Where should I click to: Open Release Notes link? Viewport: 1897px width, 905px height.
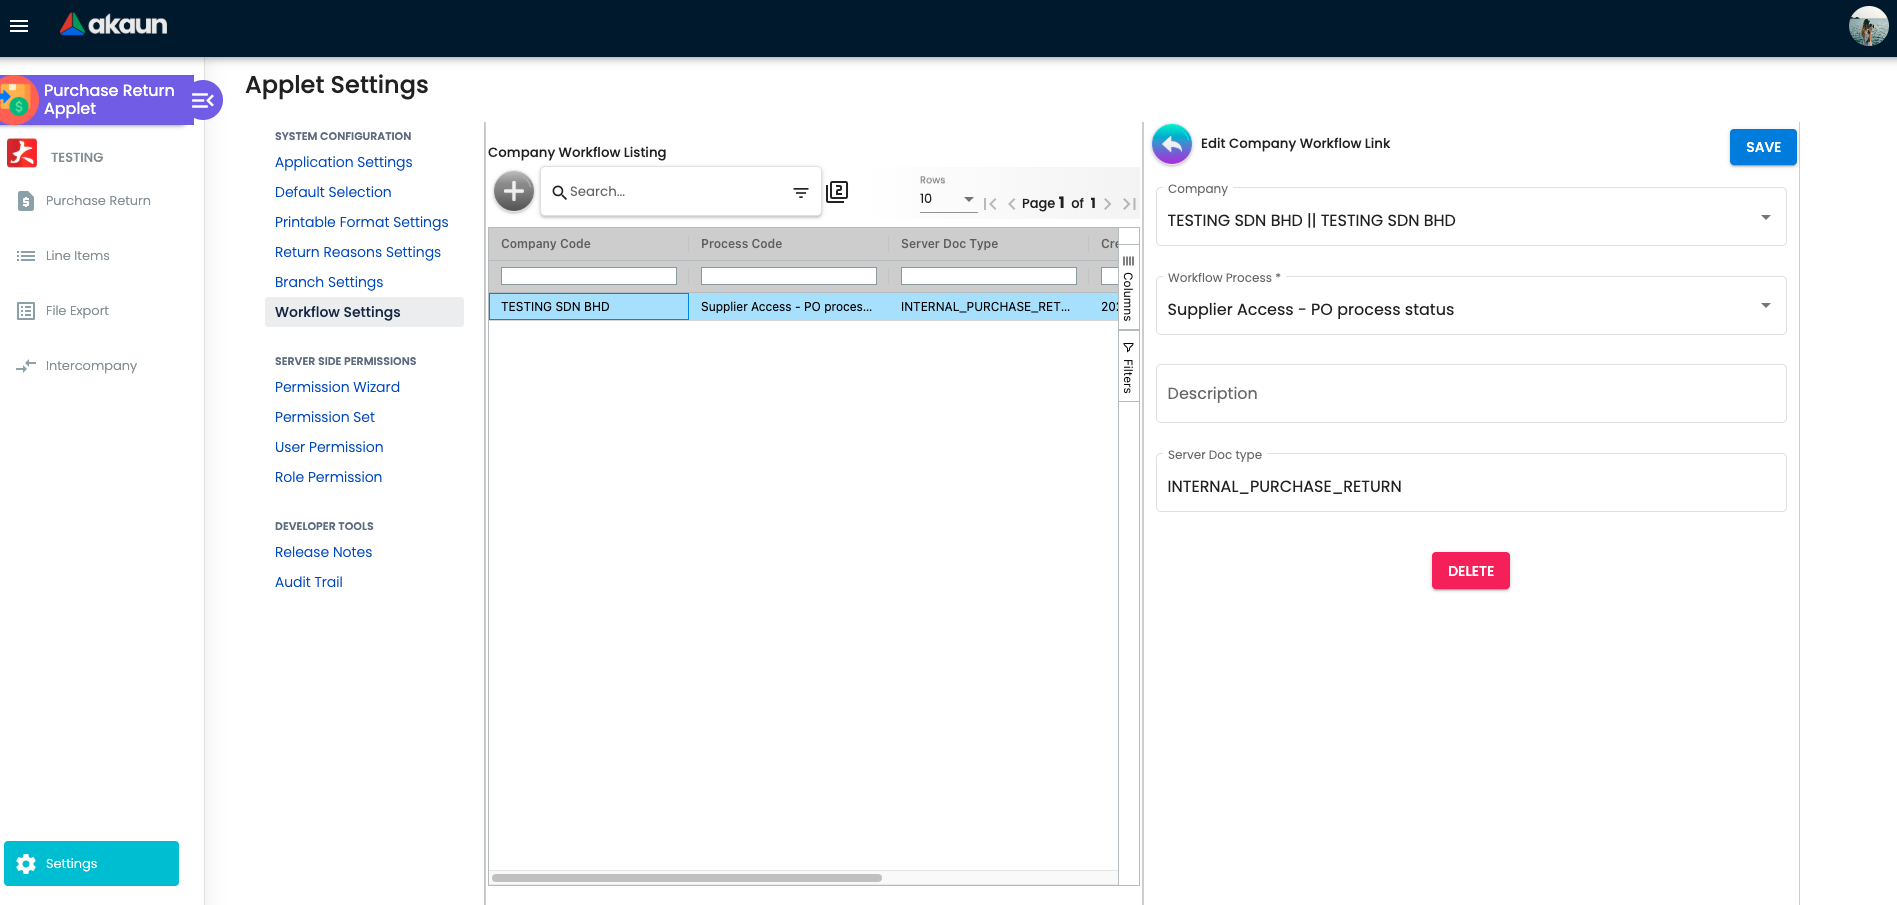pos(323,552)
